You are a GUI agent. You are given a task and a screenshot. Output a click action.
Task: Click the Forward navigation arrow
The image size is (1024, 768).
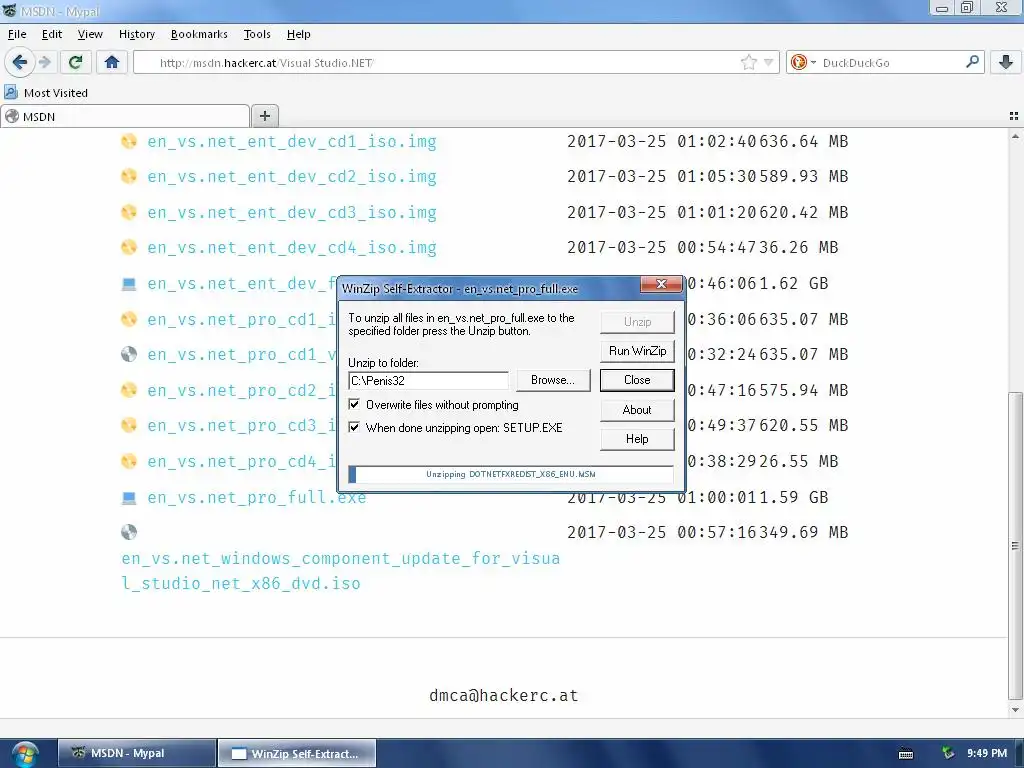(44, 63)
